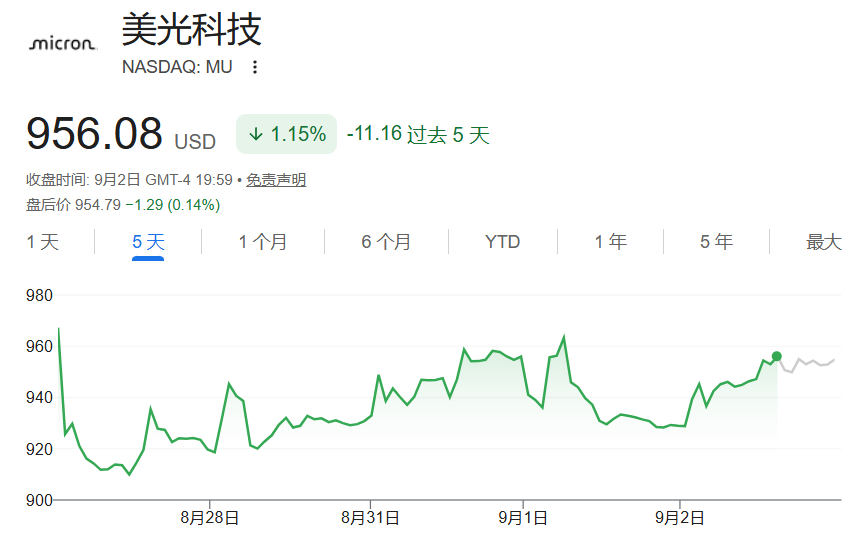Click the -11.16 过去 5 天 change text
This screenshot has width=856, height=547.
418,134
